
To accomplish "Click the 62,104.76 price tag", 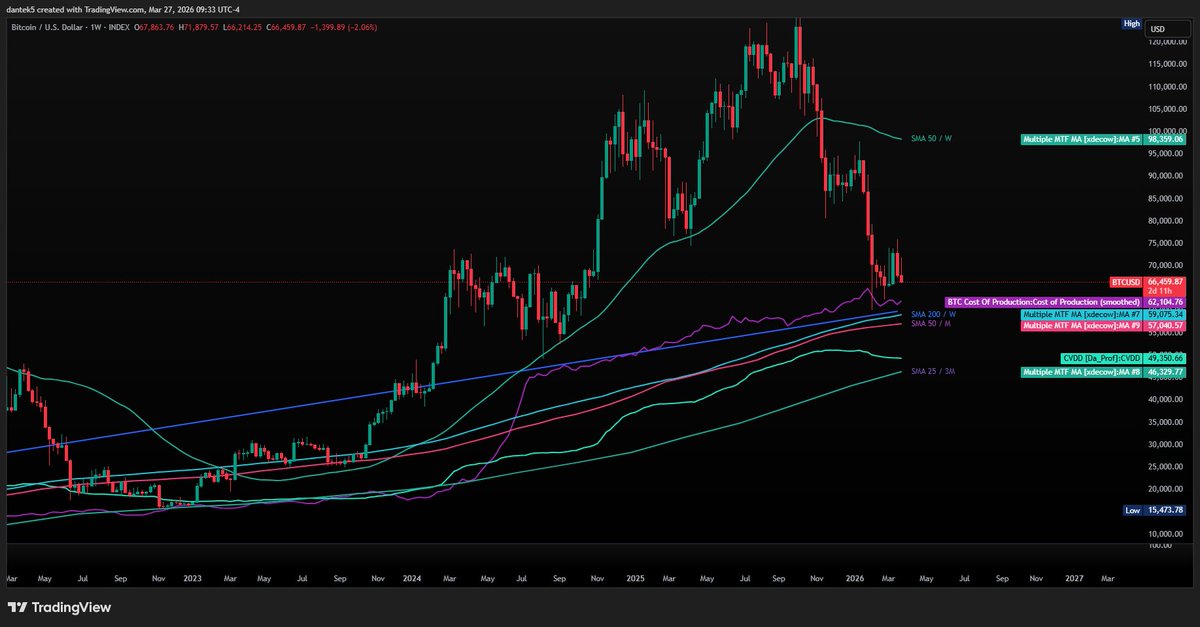I will coord(1166,301).
